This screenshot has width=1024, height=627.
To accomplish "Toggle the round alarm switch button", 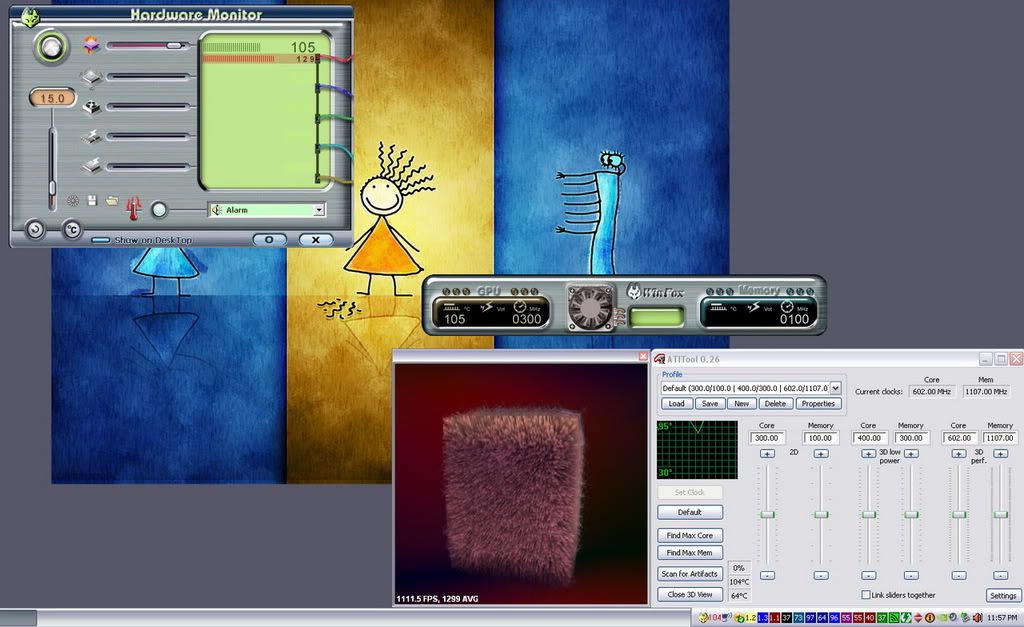I will 158,210.
